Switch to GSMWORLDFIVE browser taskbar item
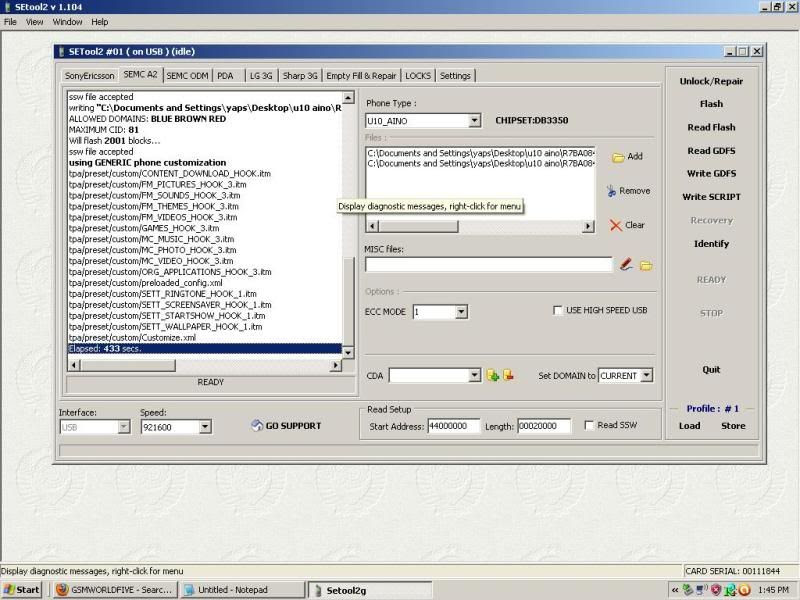Viewport: 800px width, 600px height. coord(114,590)
